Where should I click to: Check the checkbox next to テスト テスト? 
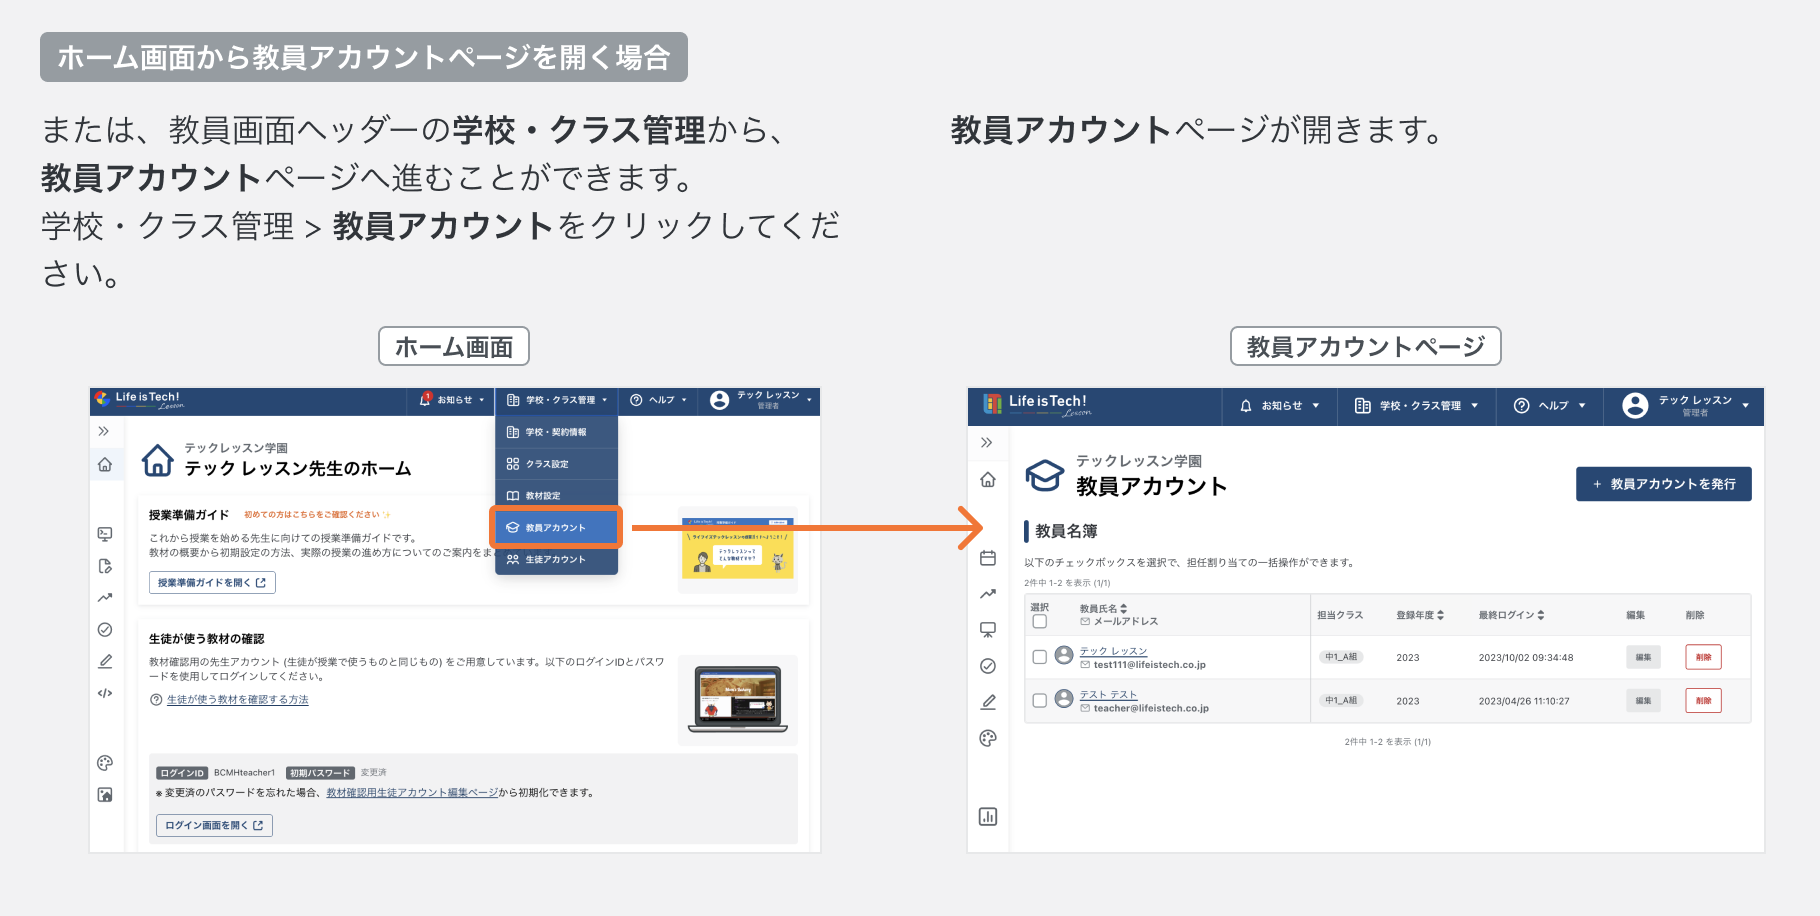coord(1039,700)
